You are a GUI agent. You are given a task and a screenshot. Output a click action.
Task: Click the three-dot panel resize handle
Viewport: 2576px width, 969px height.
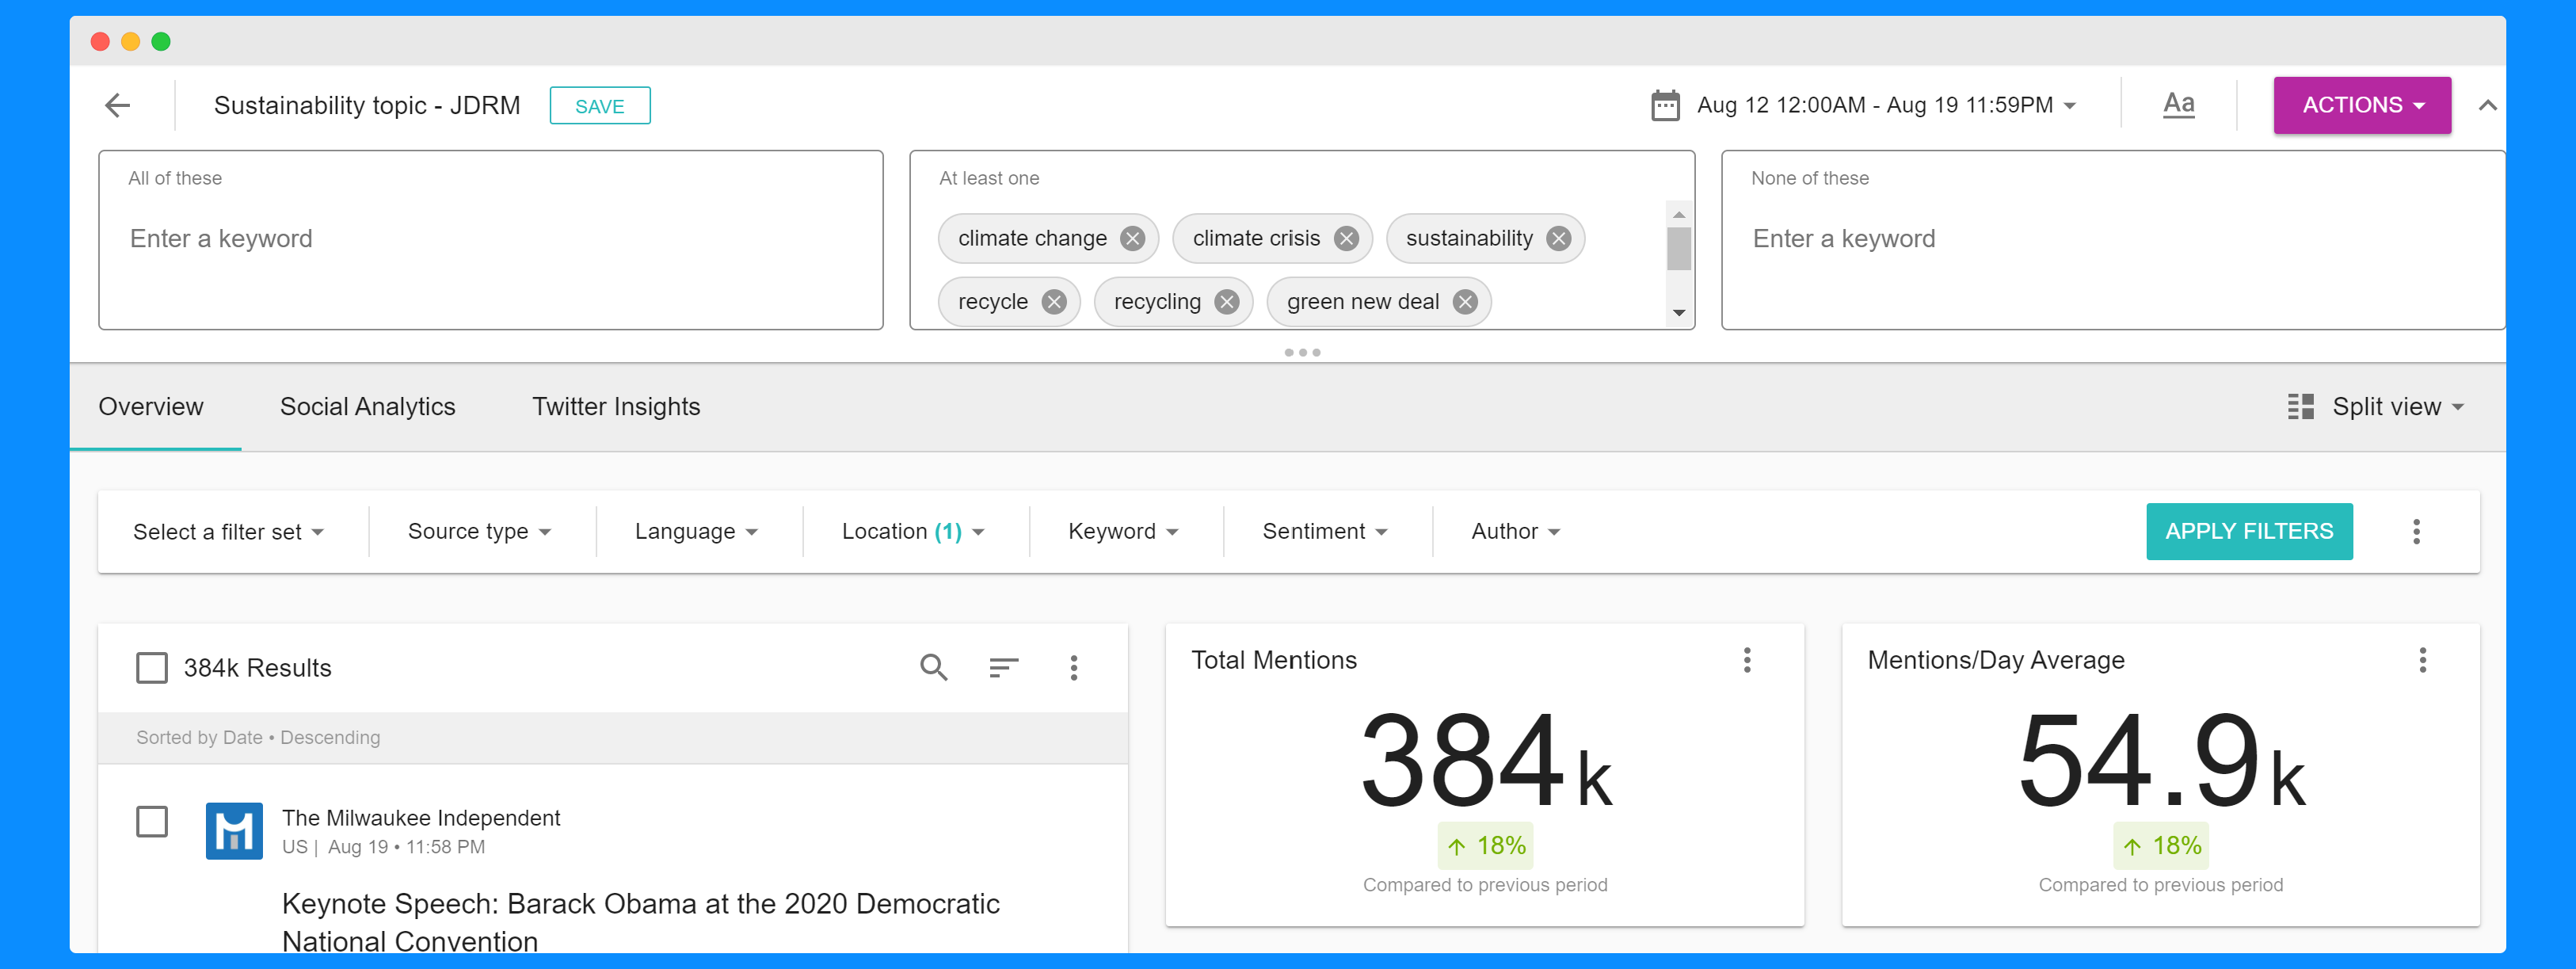point(1301,352)
